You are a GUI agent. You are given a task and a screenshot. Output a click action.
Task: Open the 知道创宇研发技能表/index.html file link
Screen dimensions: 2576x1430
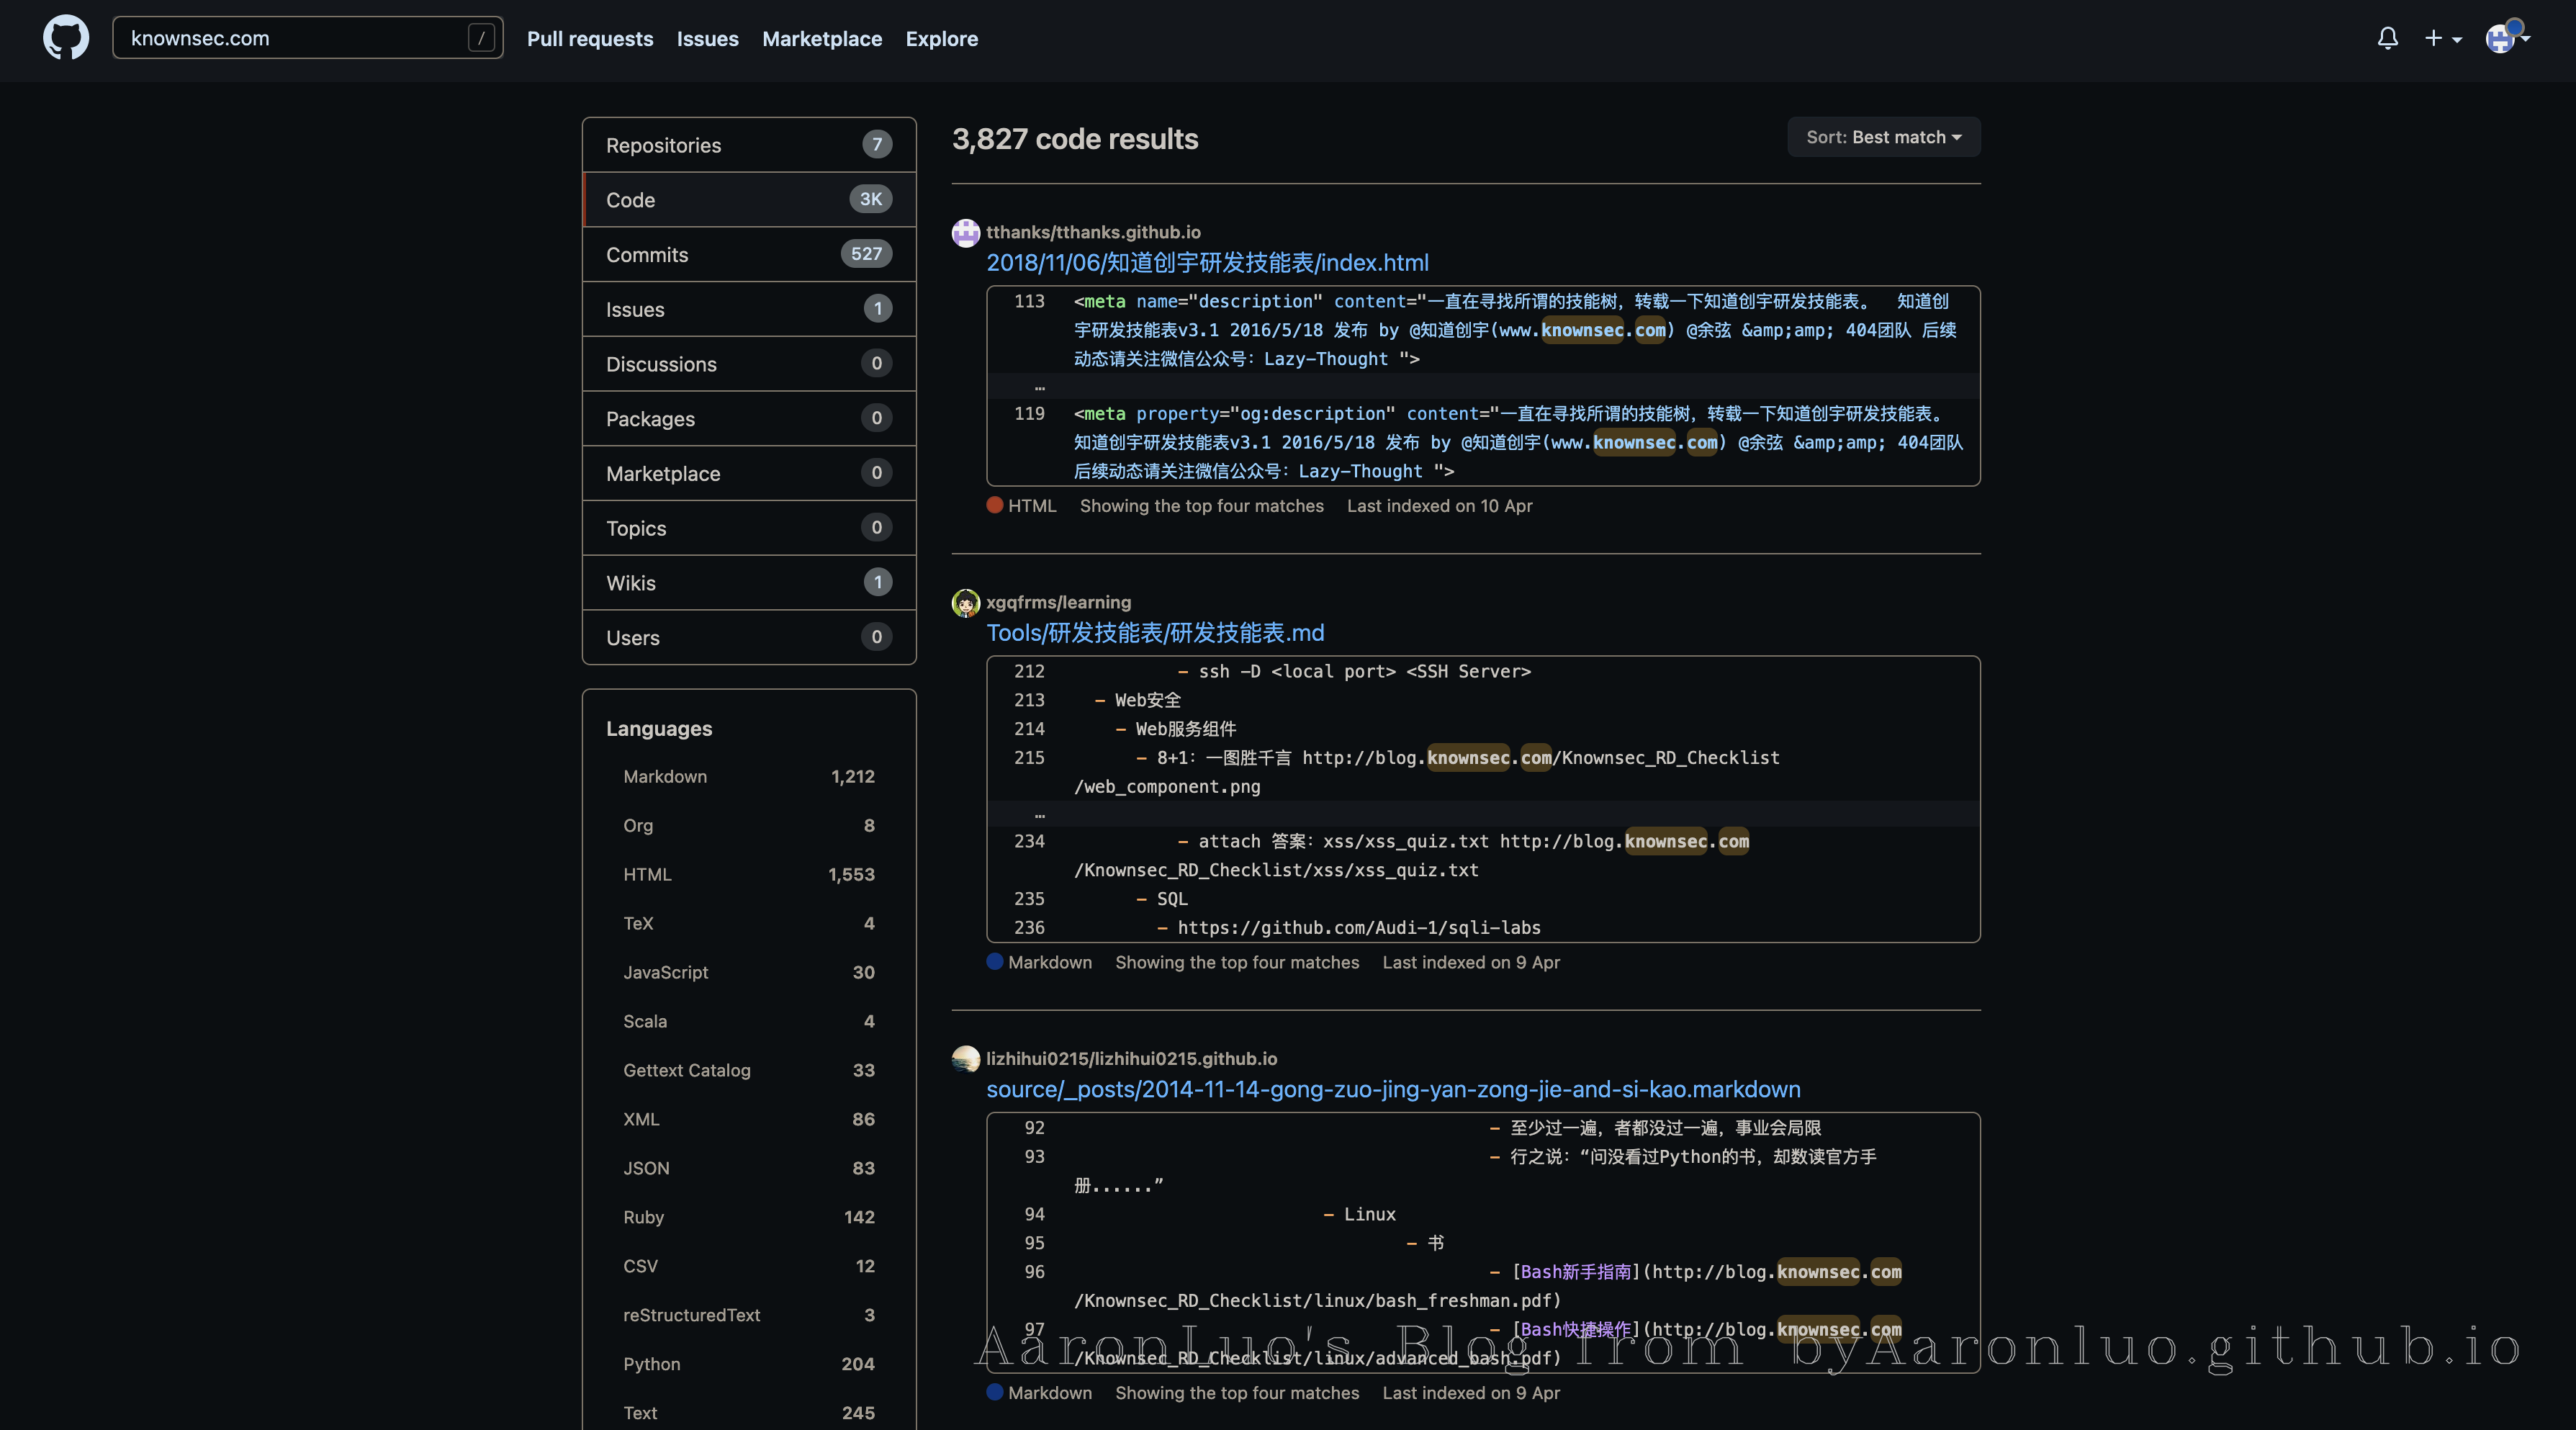[1207, 263]
